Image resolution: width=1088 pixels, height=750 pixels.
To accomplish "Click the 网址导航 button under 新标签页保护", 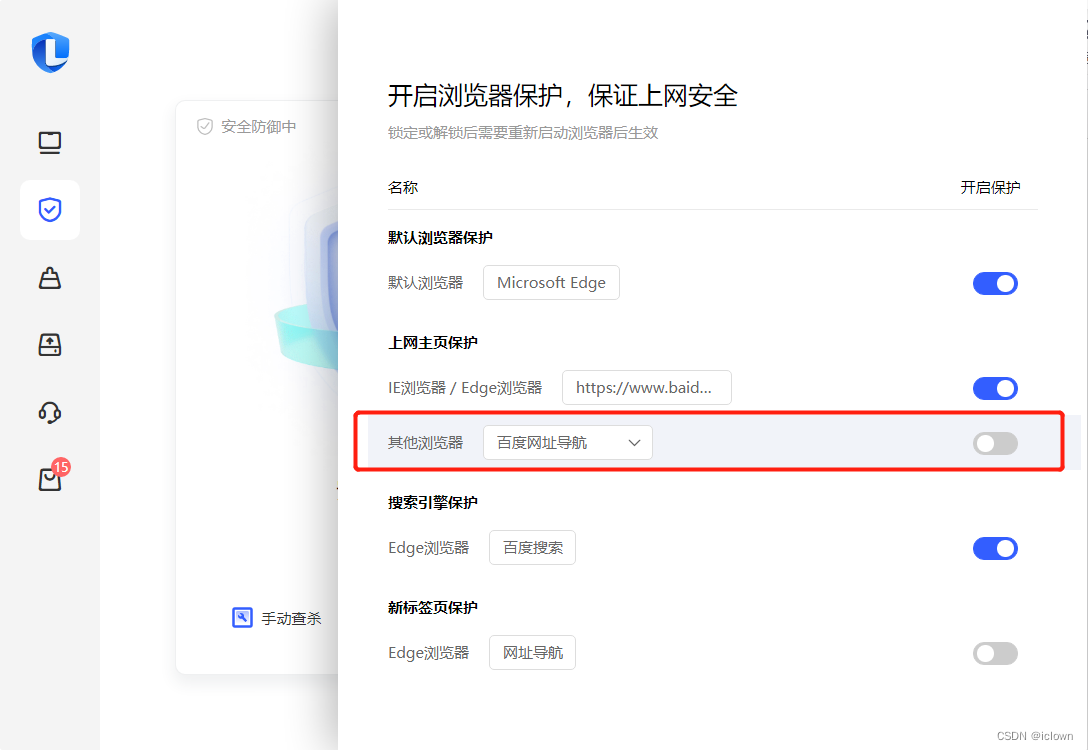I will 532,652.
